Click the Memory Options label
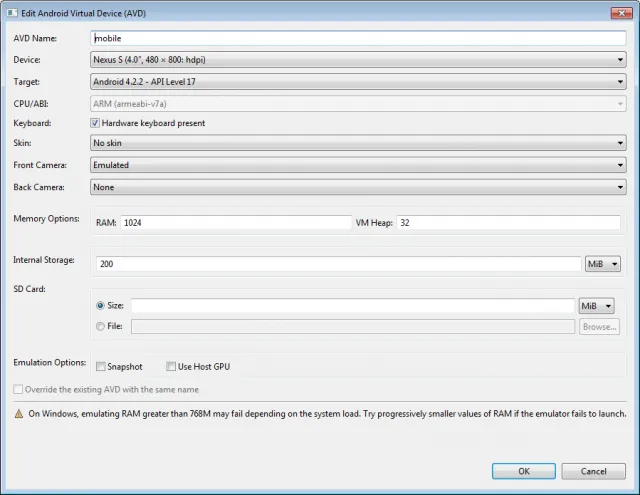The image size is (640, 495). point(46,219)
